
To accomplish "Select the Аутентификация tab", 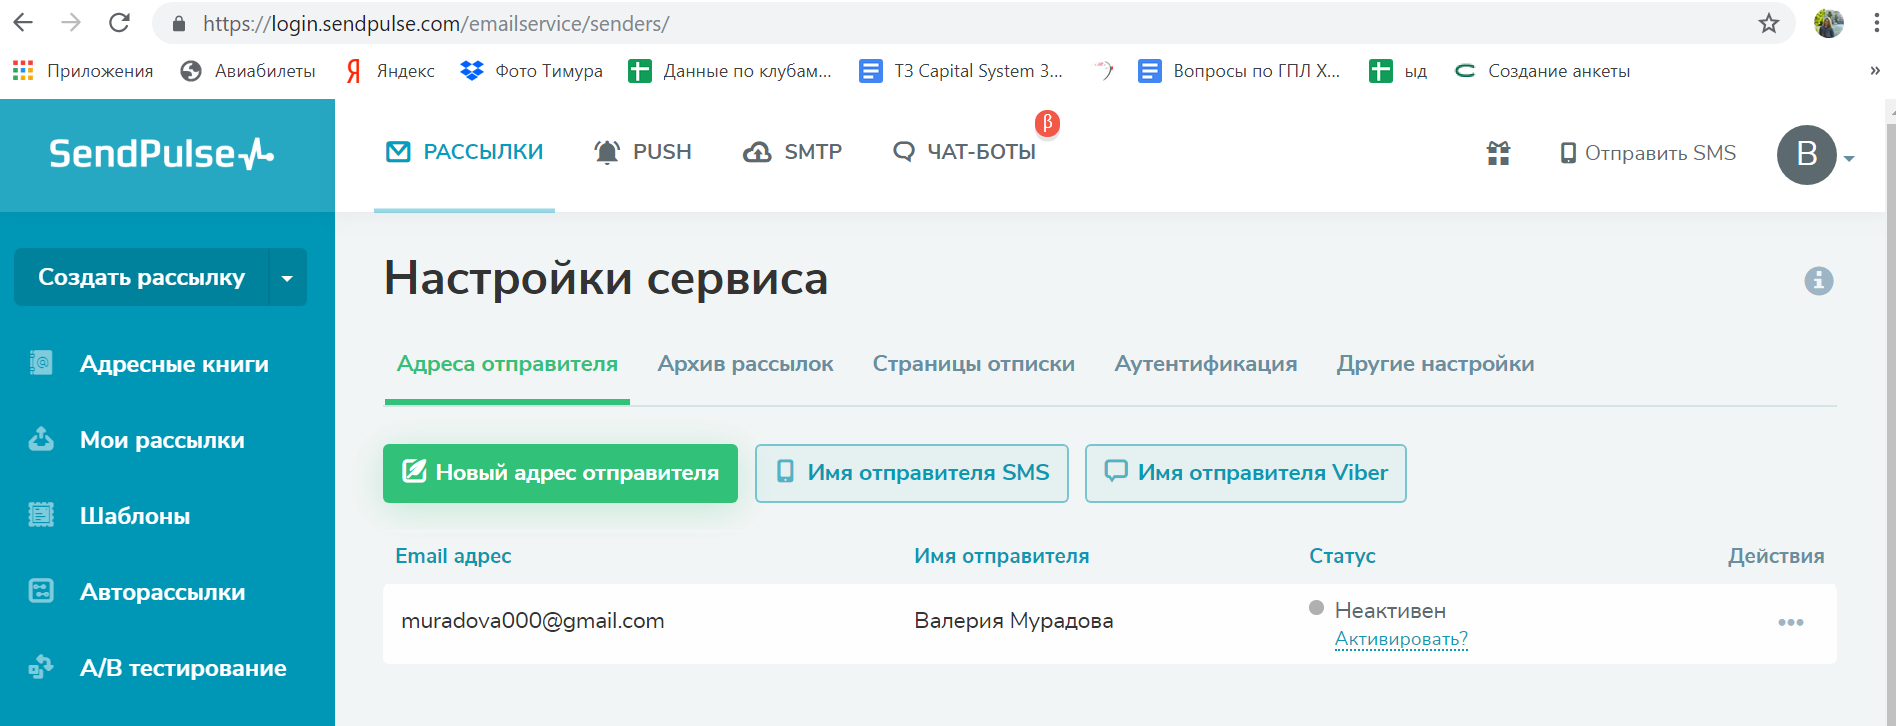I will pos(1205,364).
